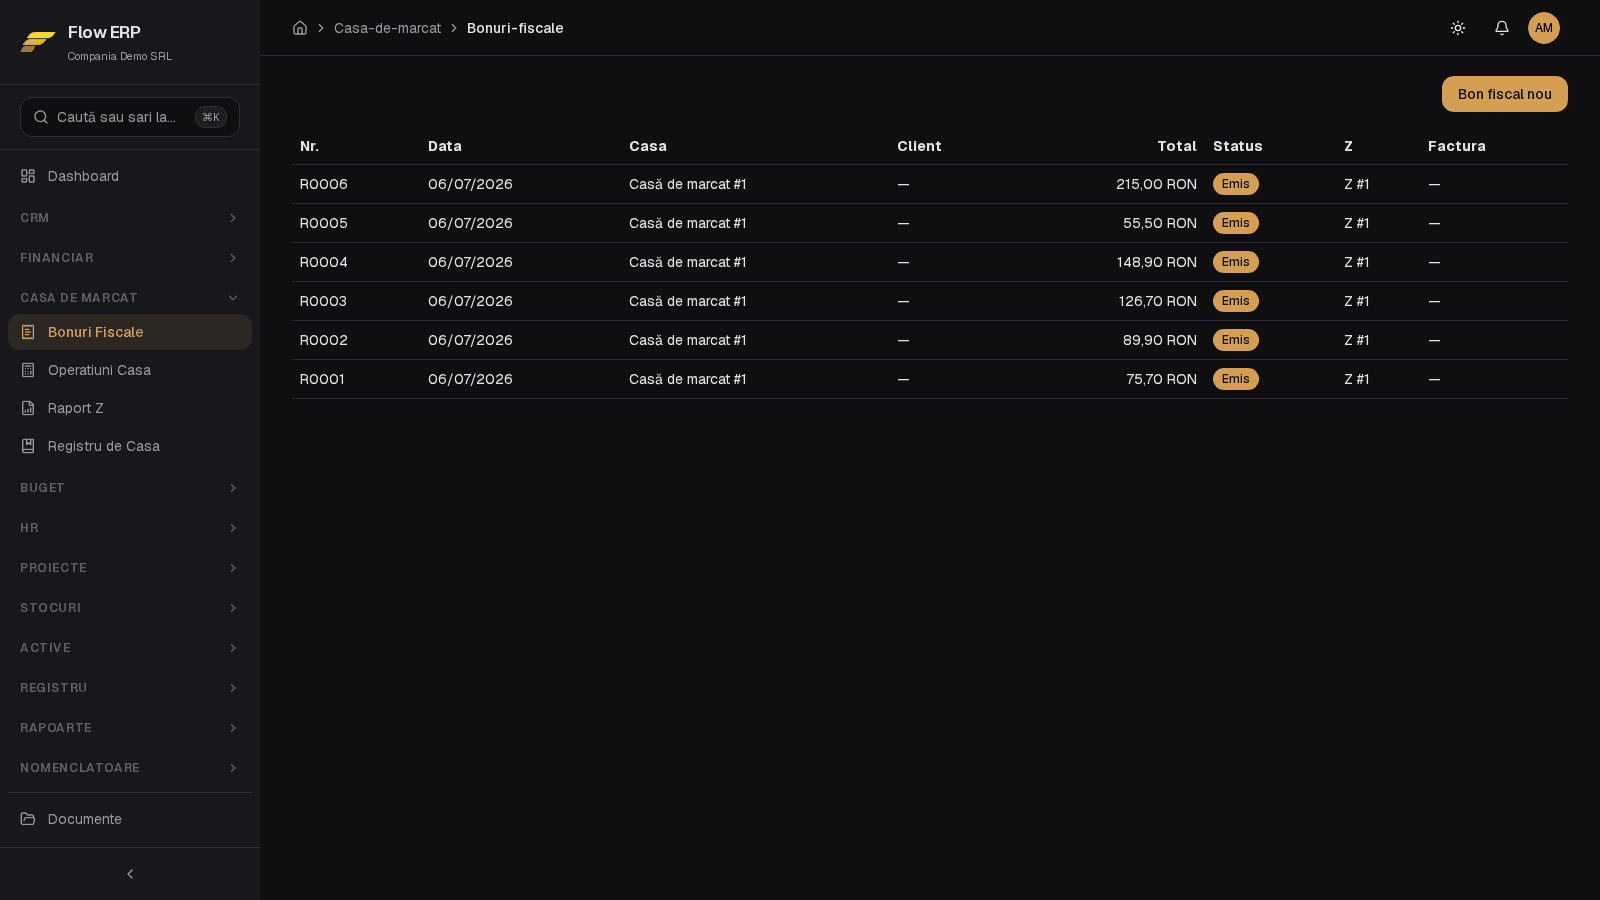Expand the STOCURI section
1600x900 pixels.
(x=130, y=608)
